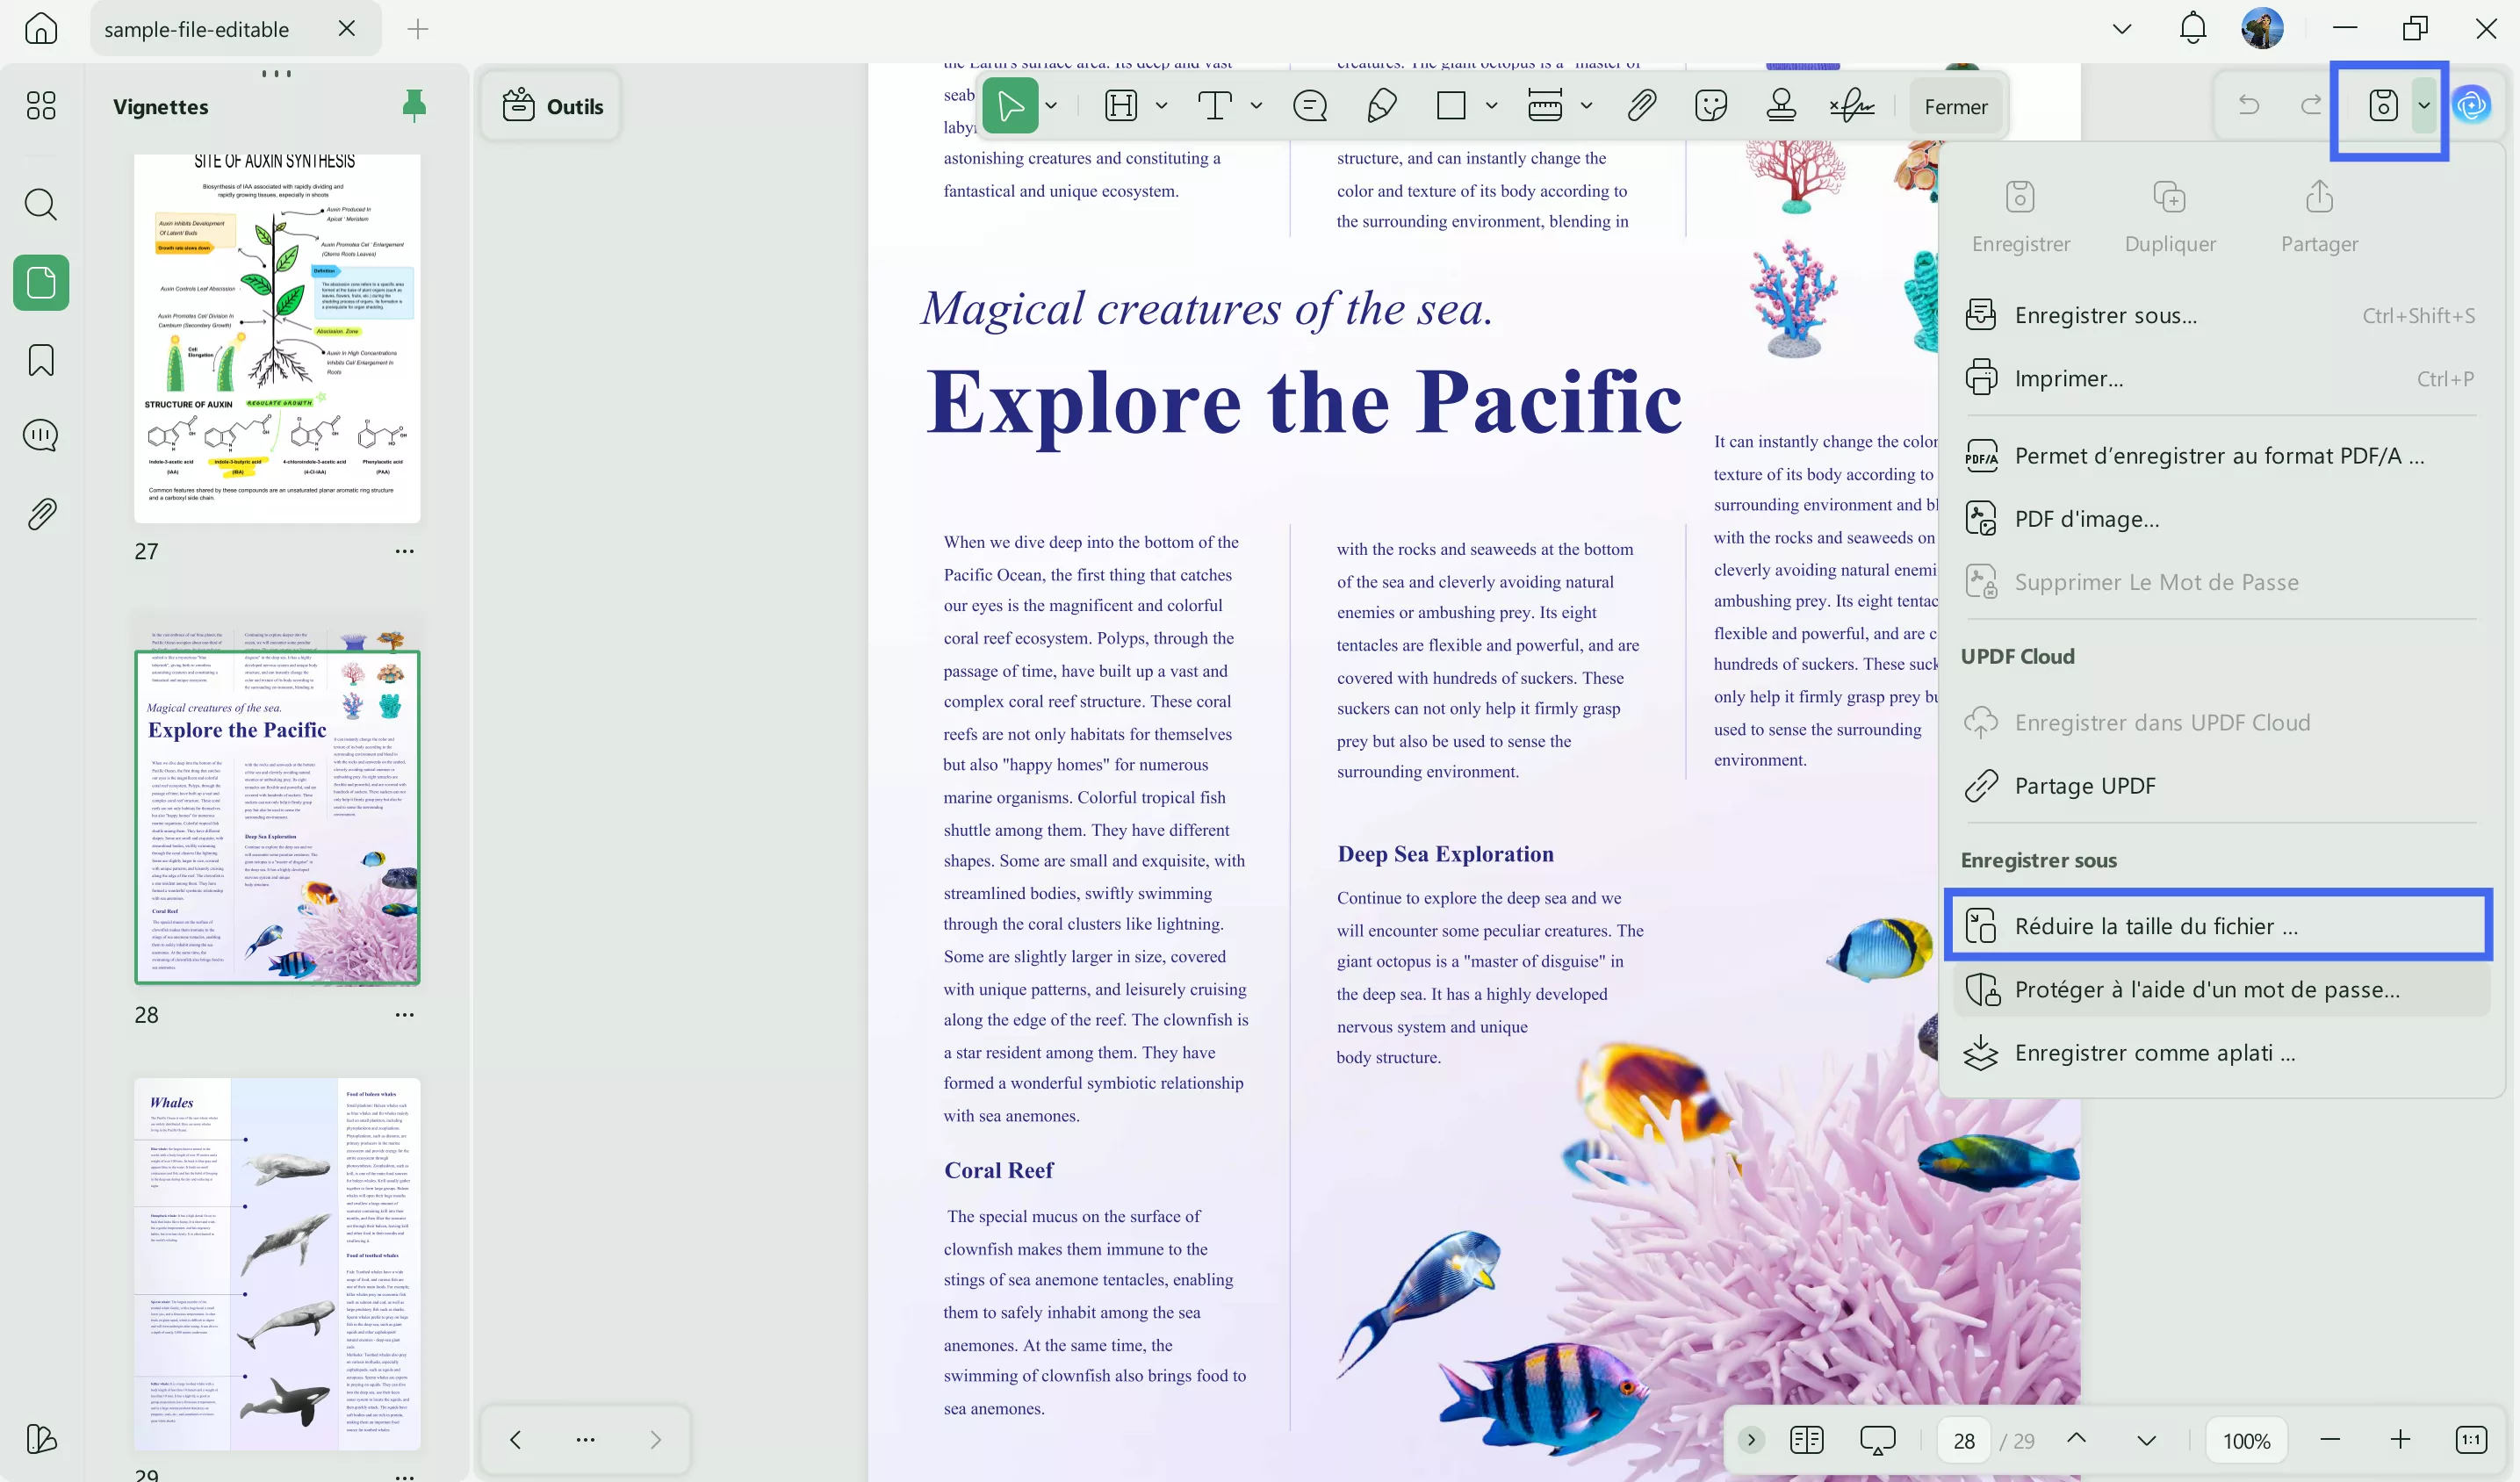Zoom out with minus button

[x=2330, y=1440]
